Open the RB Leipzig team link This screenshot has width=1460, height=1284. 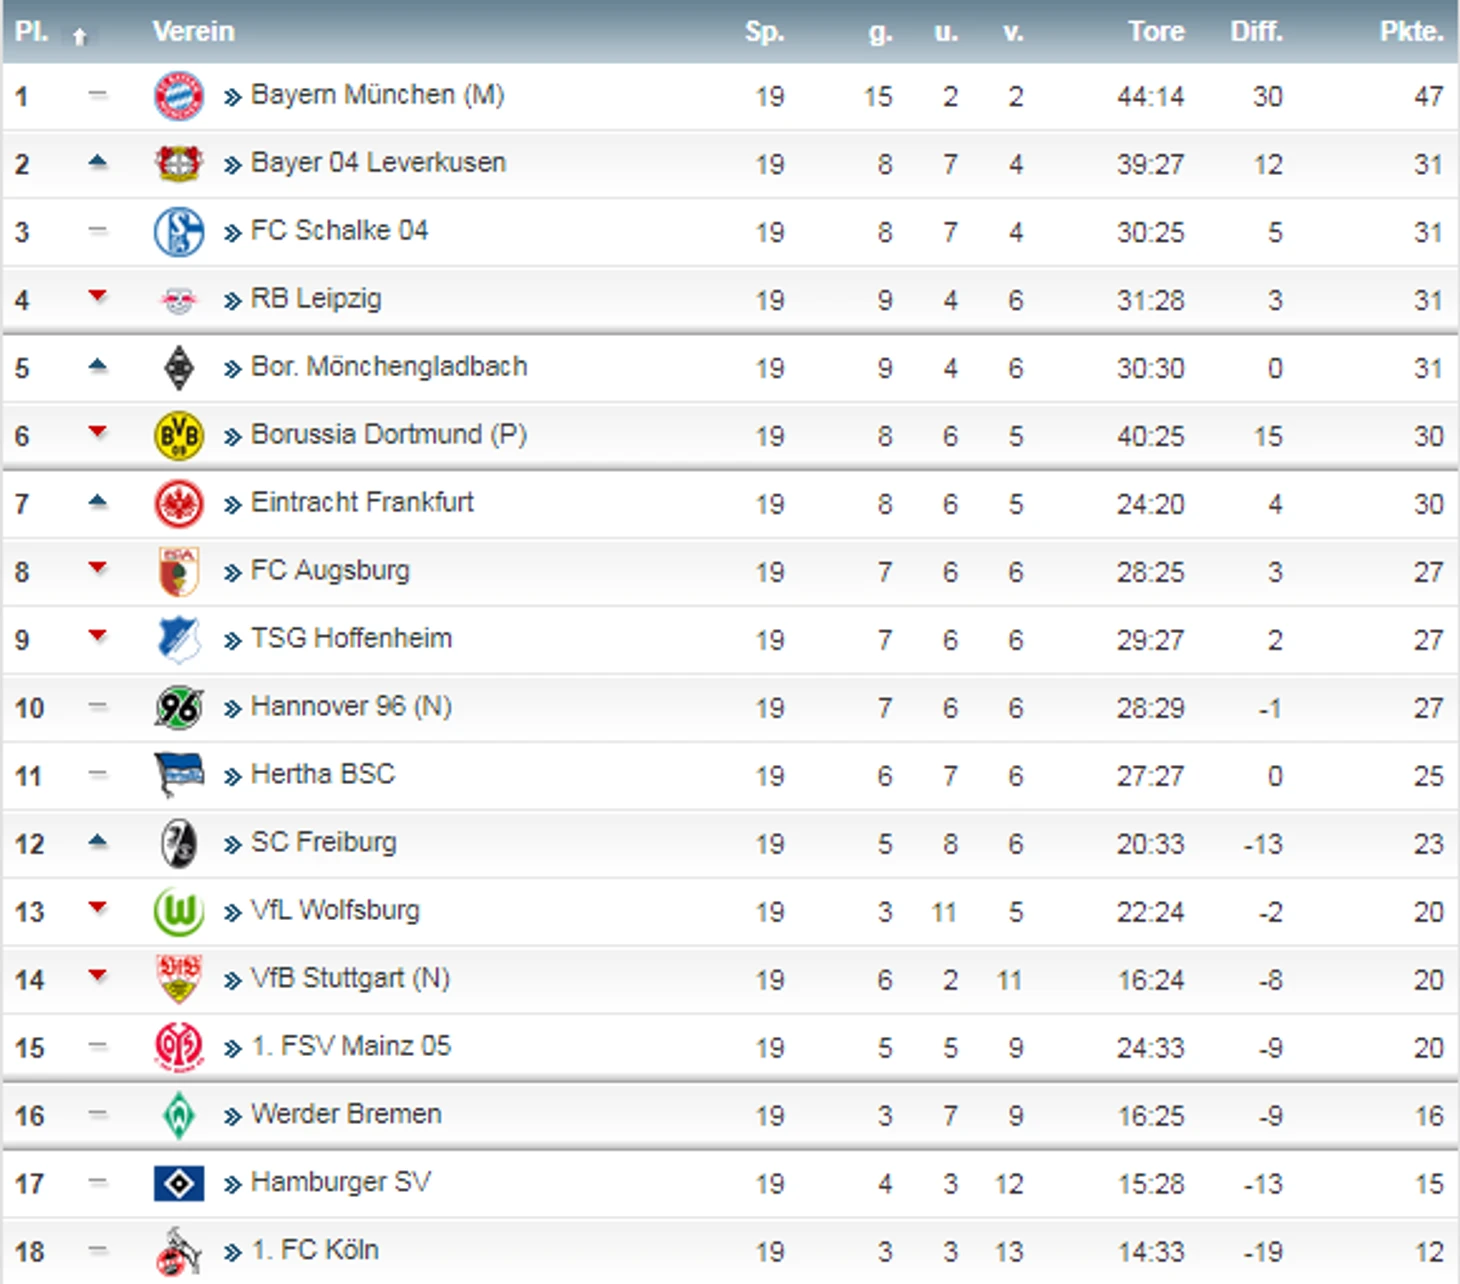point(316,299)
